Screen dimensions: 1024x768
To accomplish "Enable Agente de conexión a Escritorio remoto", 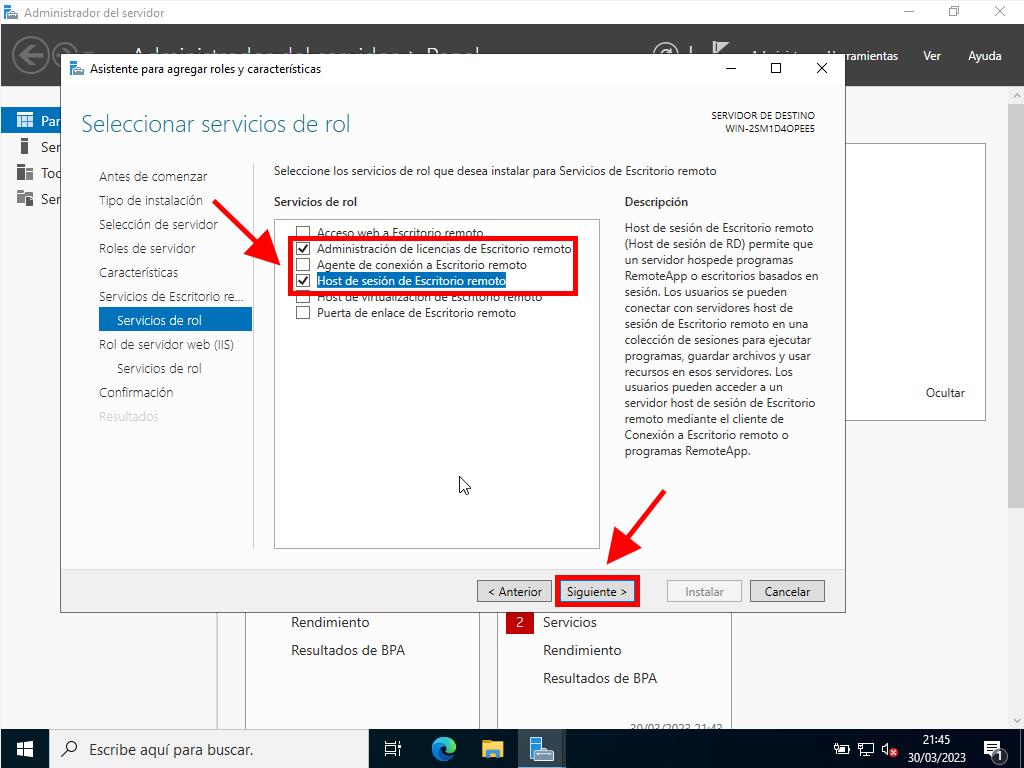I will (303, 265).
